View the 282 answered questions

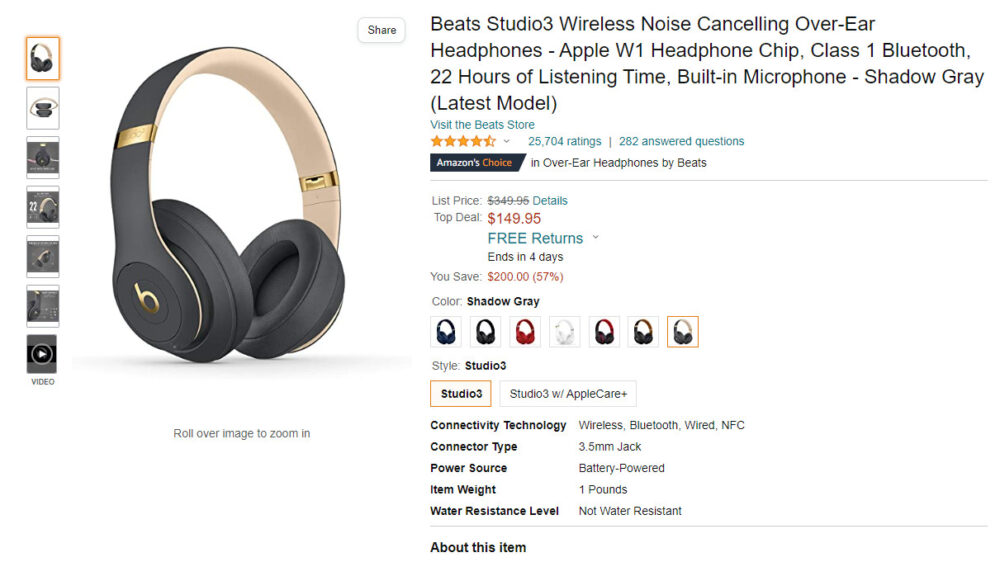[x=681, y=142]
